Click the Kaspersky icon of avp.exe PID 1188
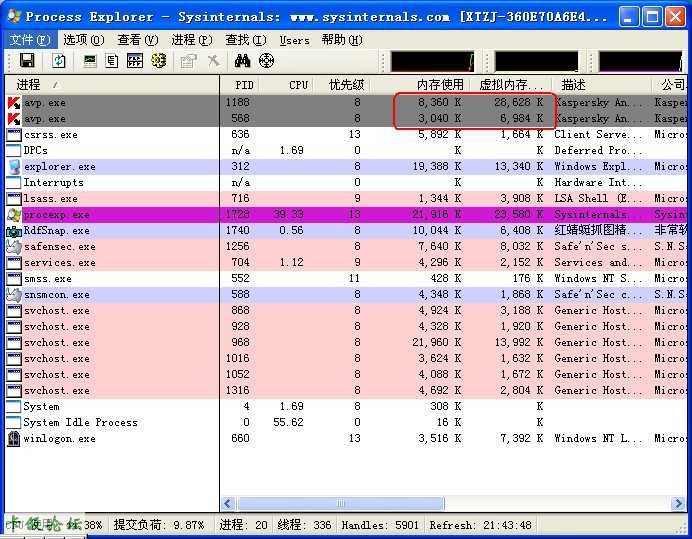Screen dimensions: 692x539 coord(14,103)
